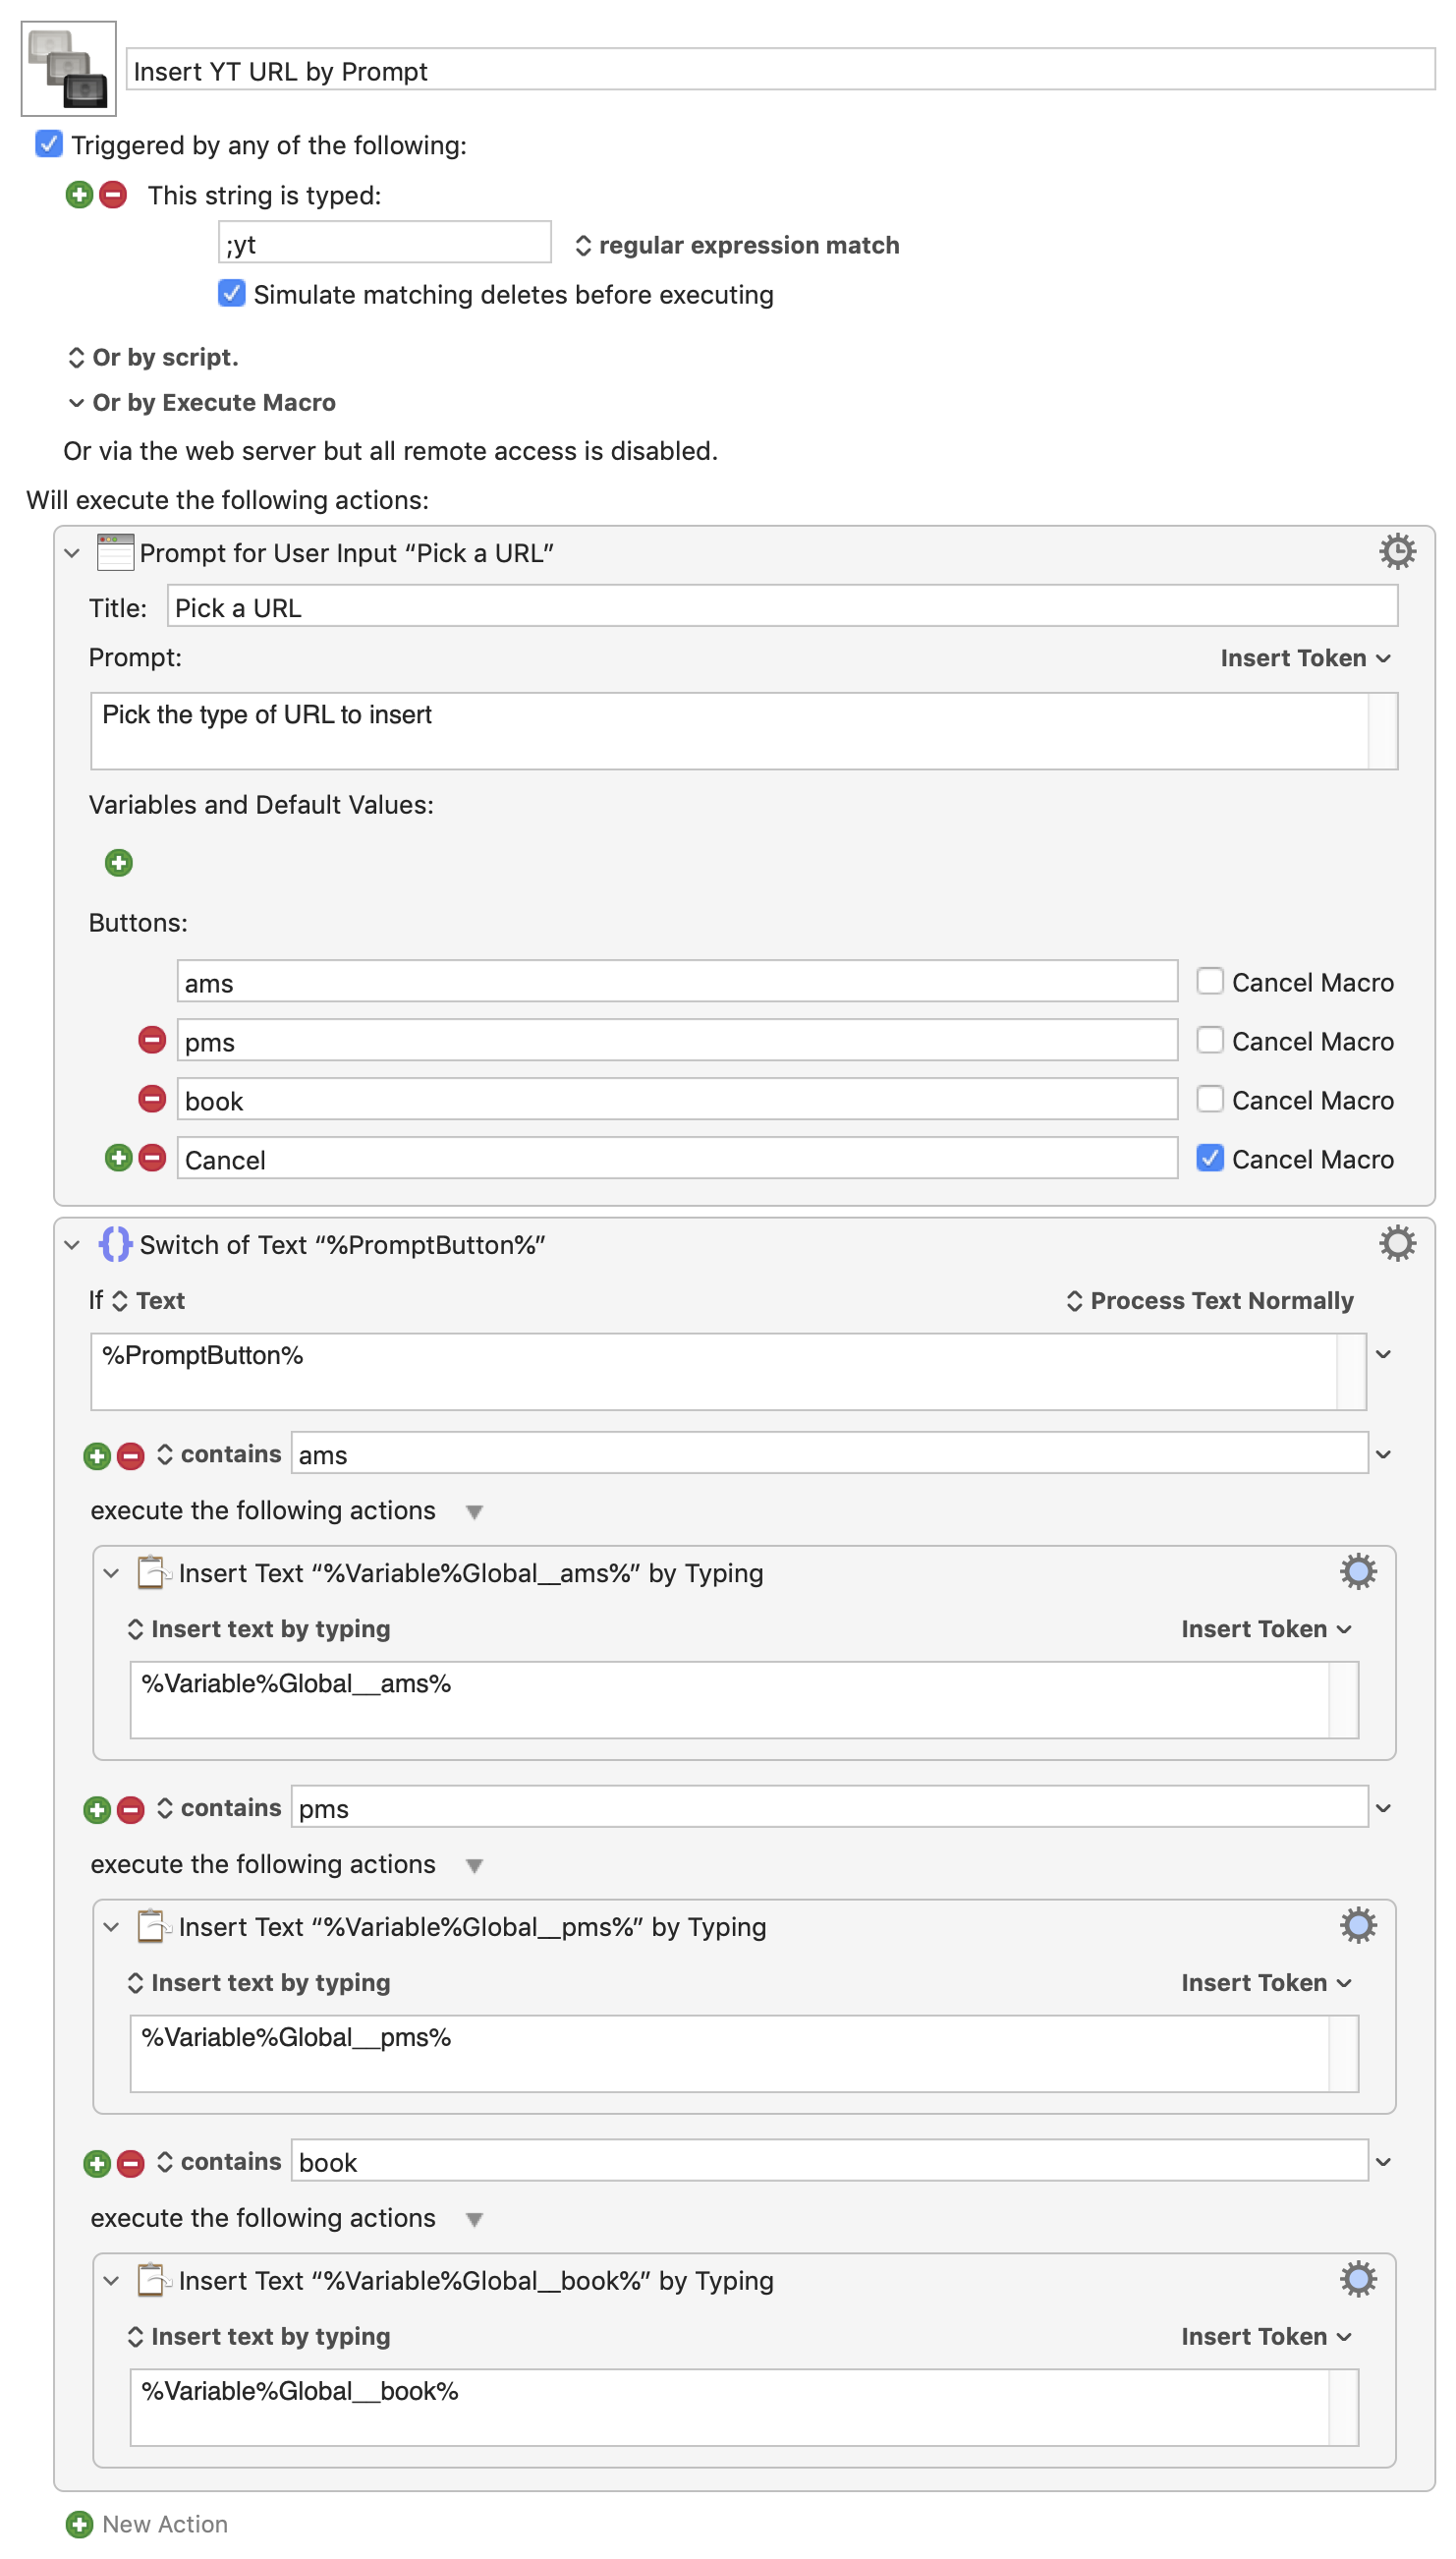
Task: Remove the typed string trigger
Action: pyautogui.click(x=113, y=195)
